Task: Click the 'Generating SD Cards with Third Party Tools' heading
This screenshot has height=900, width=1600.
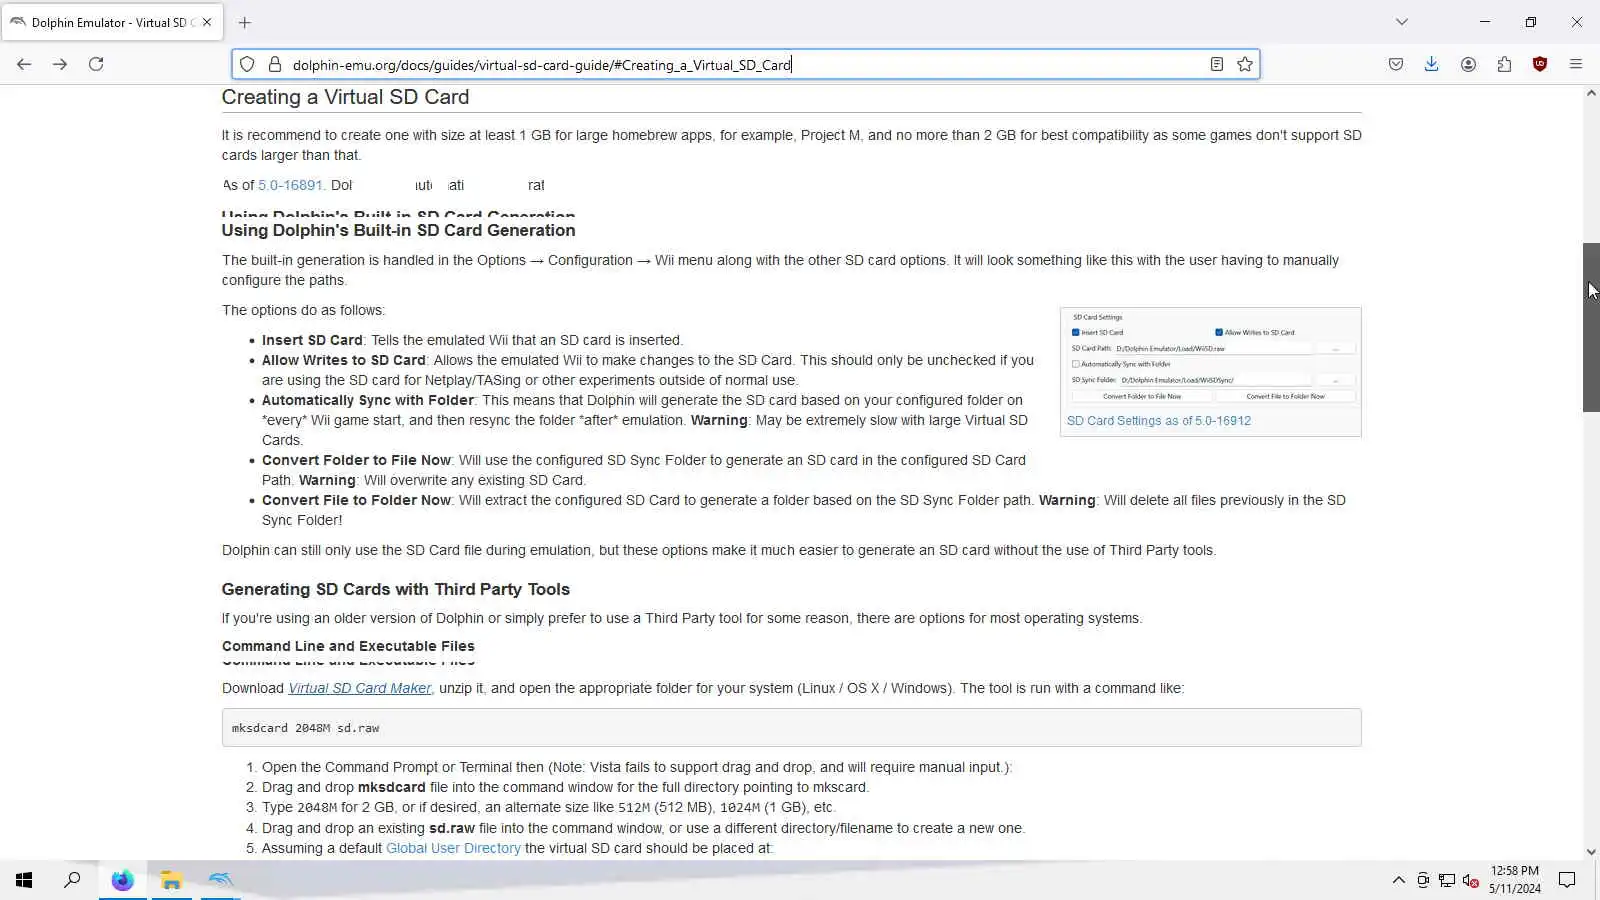Action: pos(396,589)
